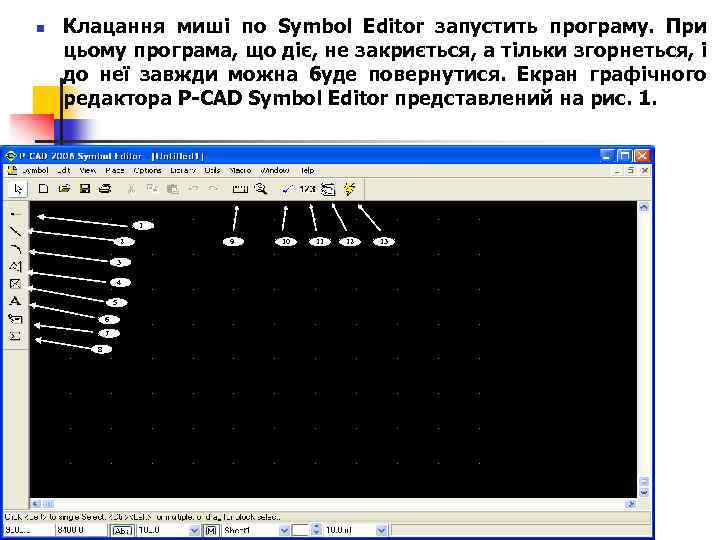This screenshot has width=720, height=540.
Task: Open the Edit menu
Action: (64, 170)
